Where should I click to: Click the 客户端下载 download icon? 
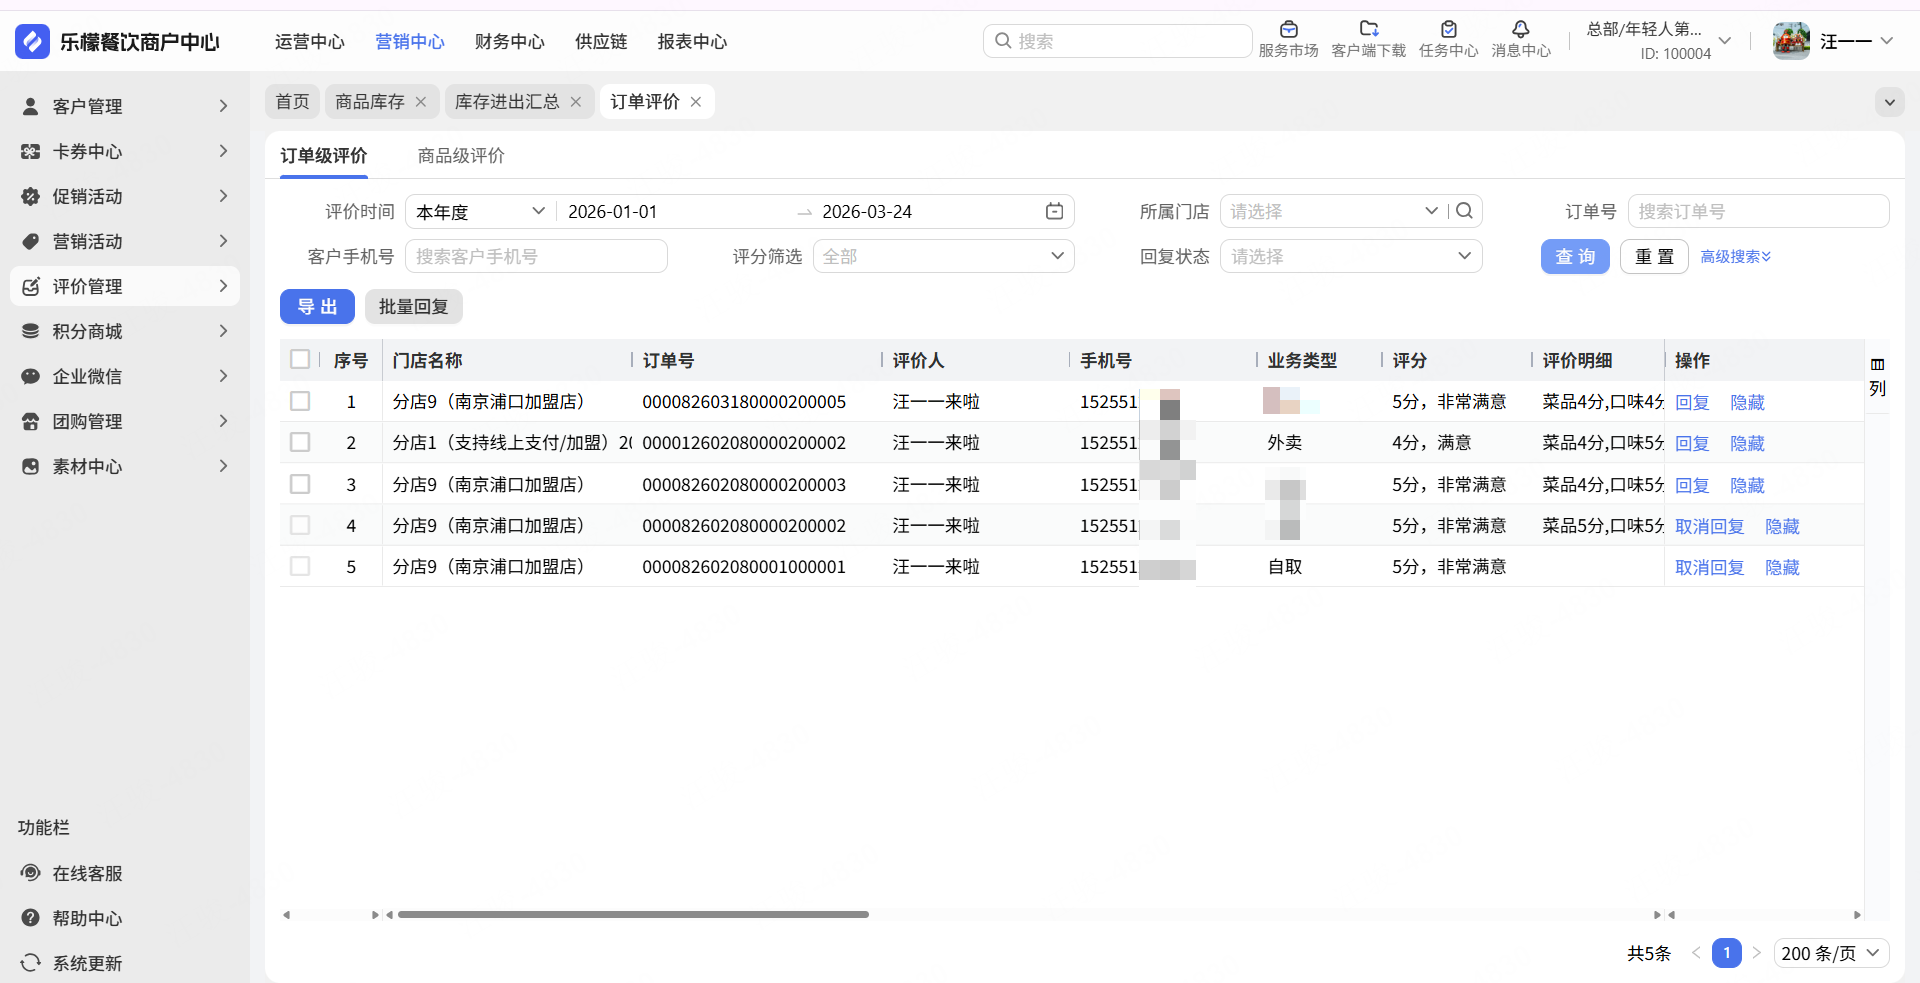tap(1368, 30)
